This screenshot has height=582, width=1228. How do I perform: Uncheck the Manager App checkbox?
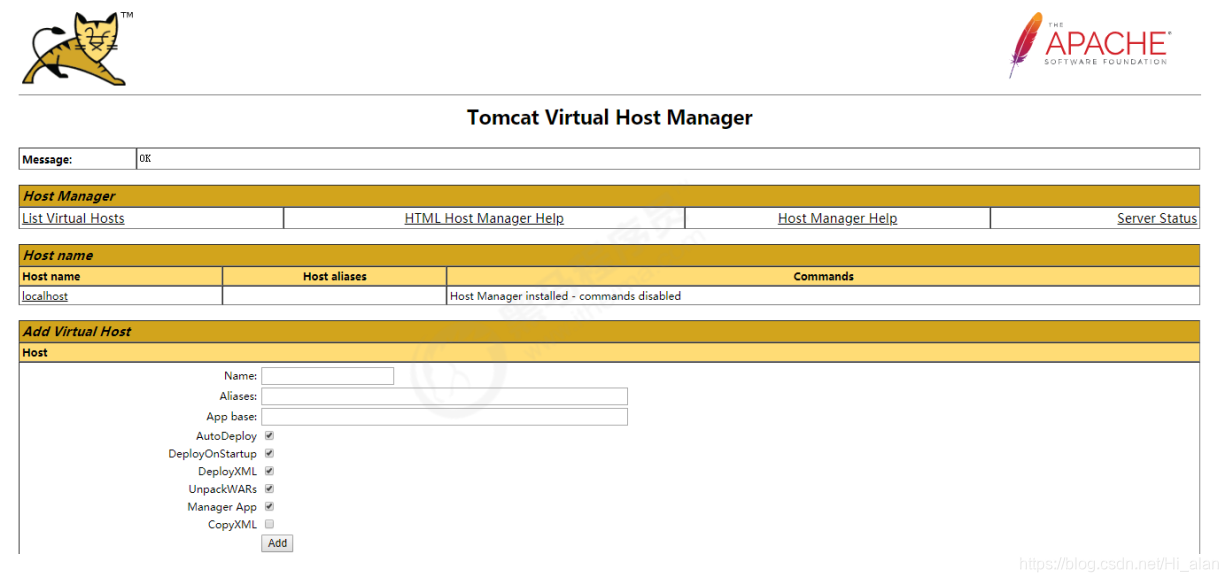tap(269, 506)
